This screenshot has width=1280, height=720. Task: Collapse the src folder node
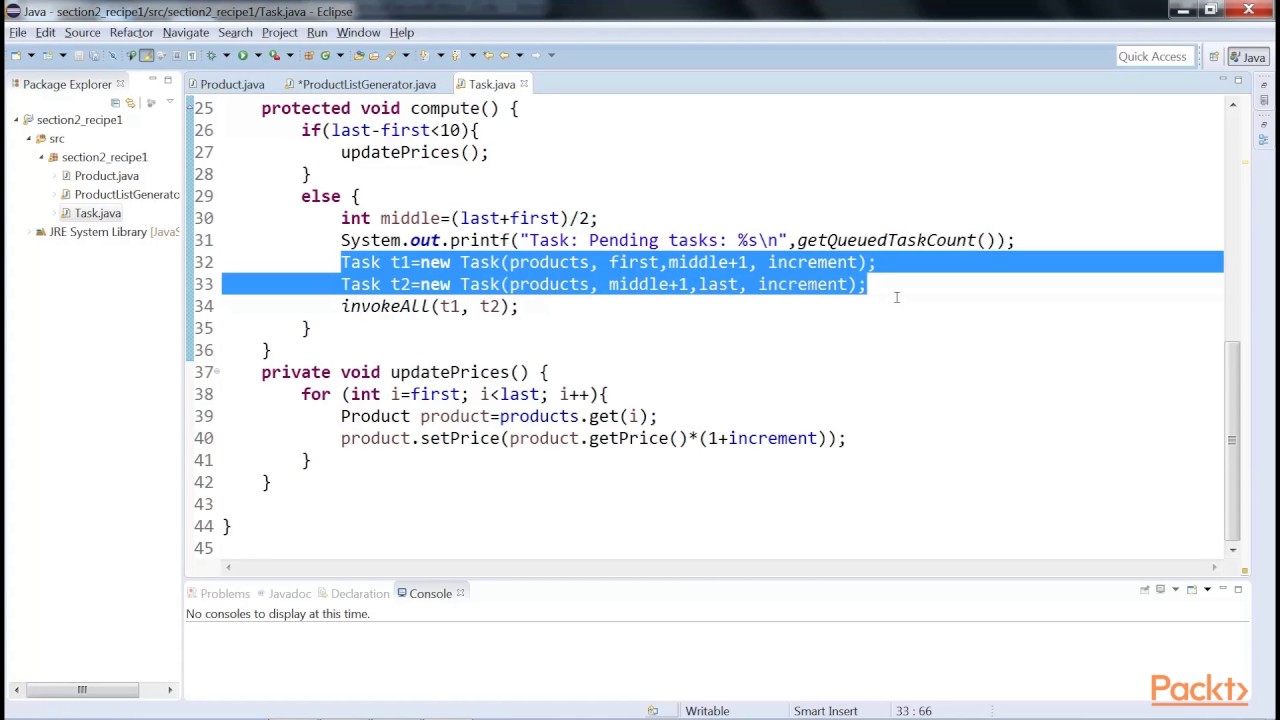pos(29,139)
